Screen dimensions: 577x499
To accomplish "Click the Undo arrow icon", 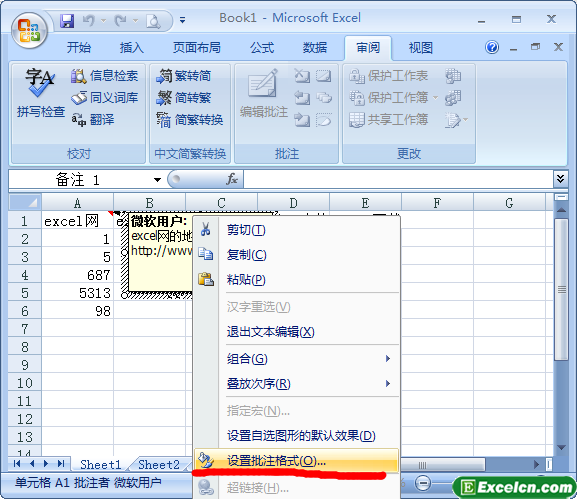I will 88,21.
